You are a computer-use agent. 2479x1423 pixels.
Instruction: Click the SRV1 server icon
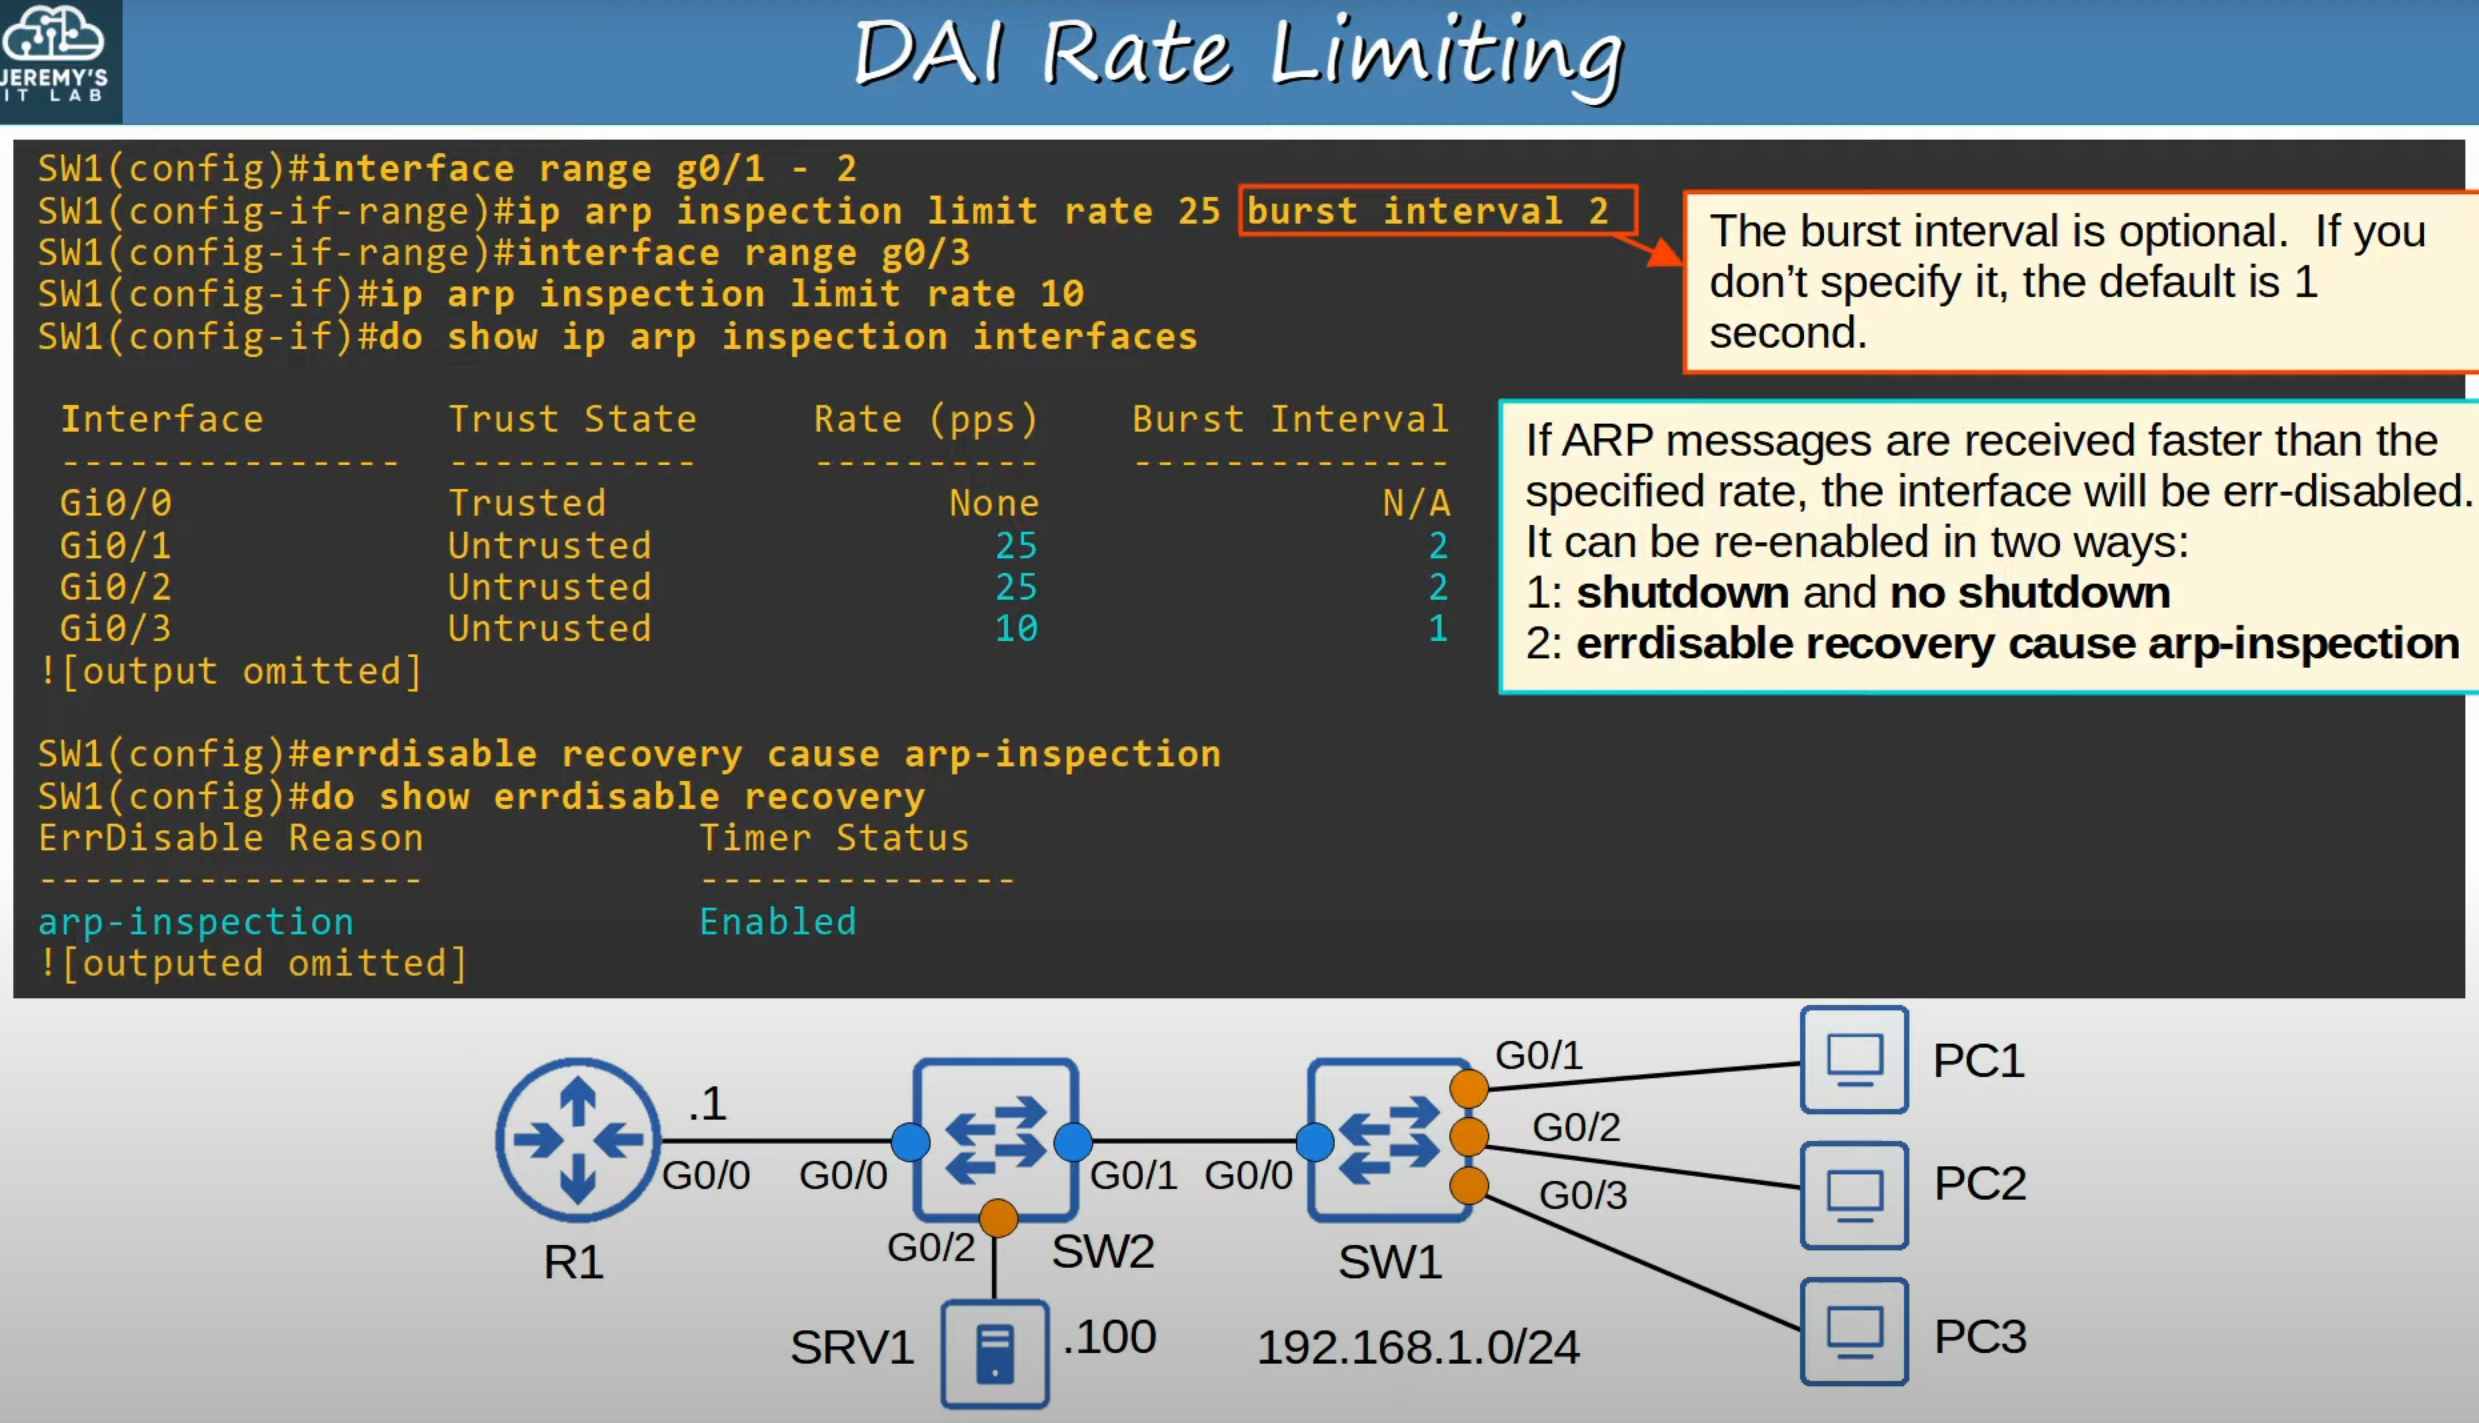[x=994, y=1353]
